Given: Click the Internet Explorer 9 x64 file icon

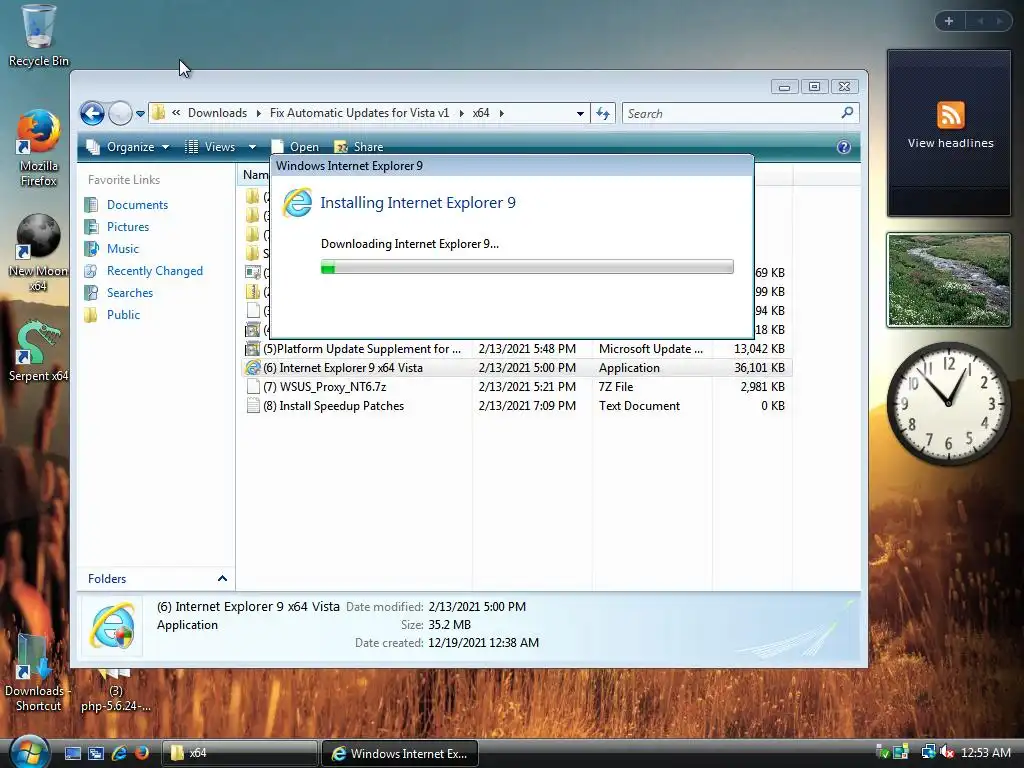Looking at the screenshot, I should [x=253, y=368].
